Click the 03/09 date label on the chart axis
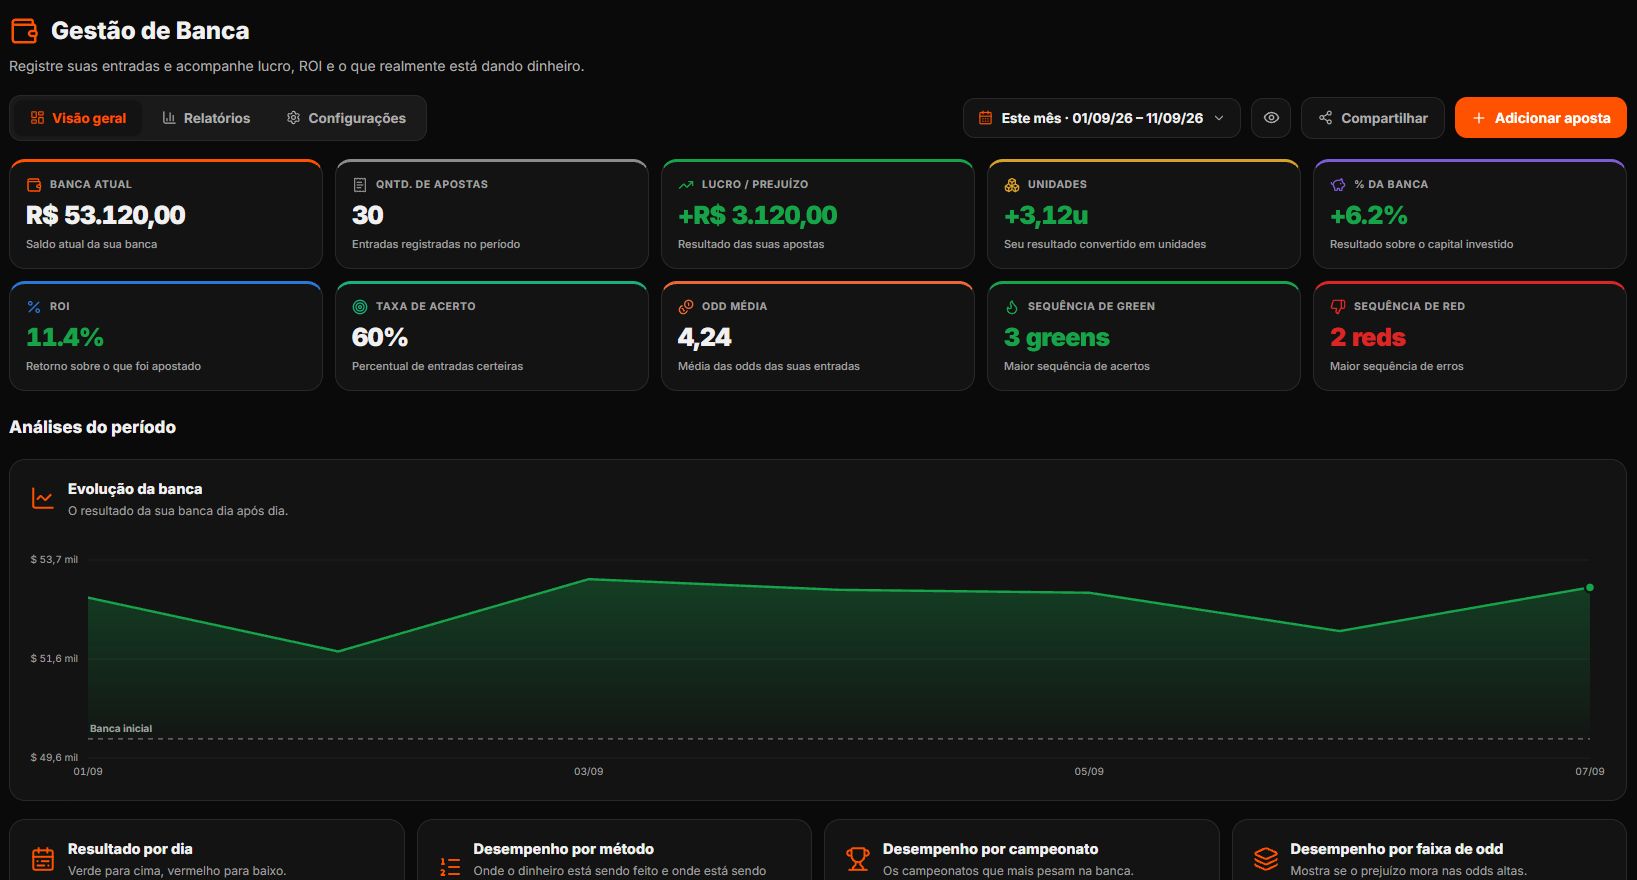The image size is (1637, 880). [589, 772]
